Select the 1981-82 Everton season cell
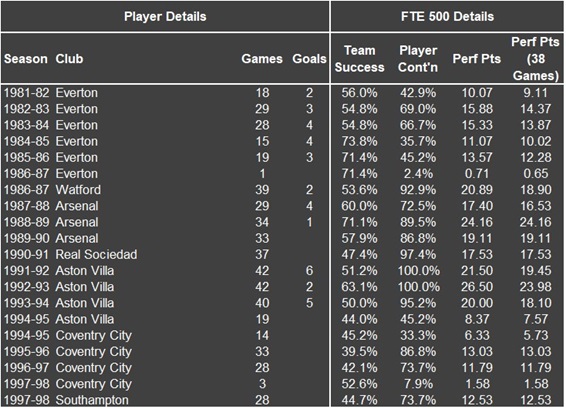 click(26, 93)
